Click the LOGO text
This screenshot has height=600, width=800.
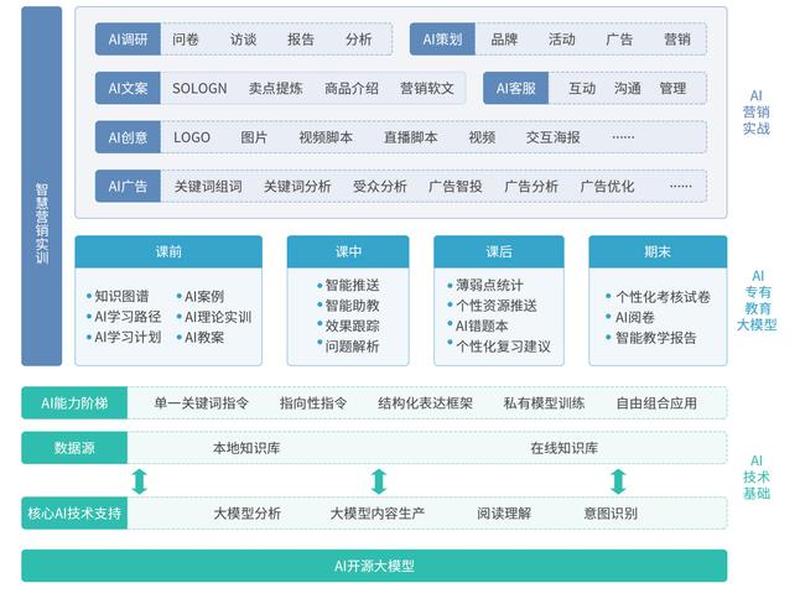tap(192, 137)
